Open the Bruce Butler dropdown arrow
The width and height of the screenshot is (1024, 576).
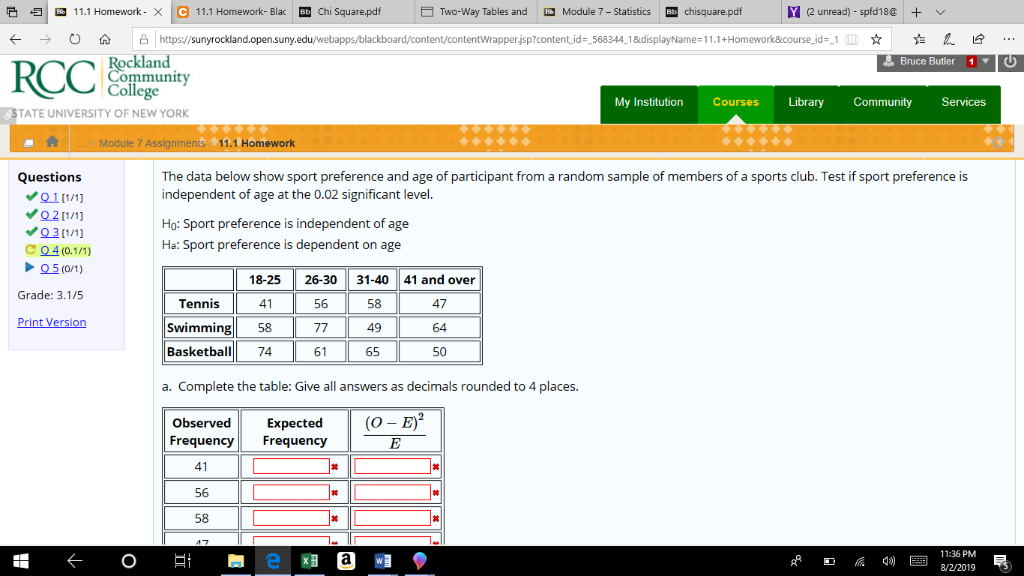[x=983, y=60]
